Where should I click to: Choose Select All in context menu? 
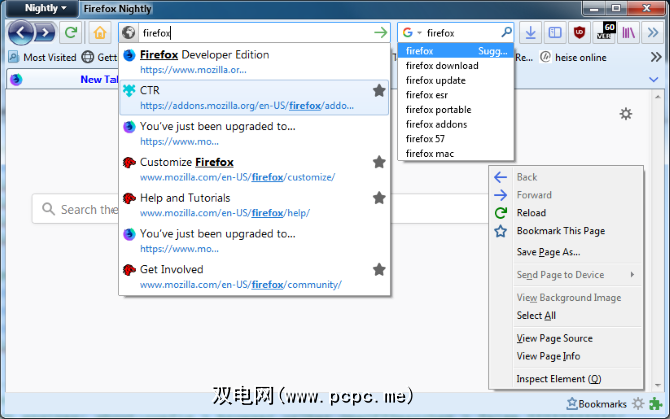click(566, 316)
